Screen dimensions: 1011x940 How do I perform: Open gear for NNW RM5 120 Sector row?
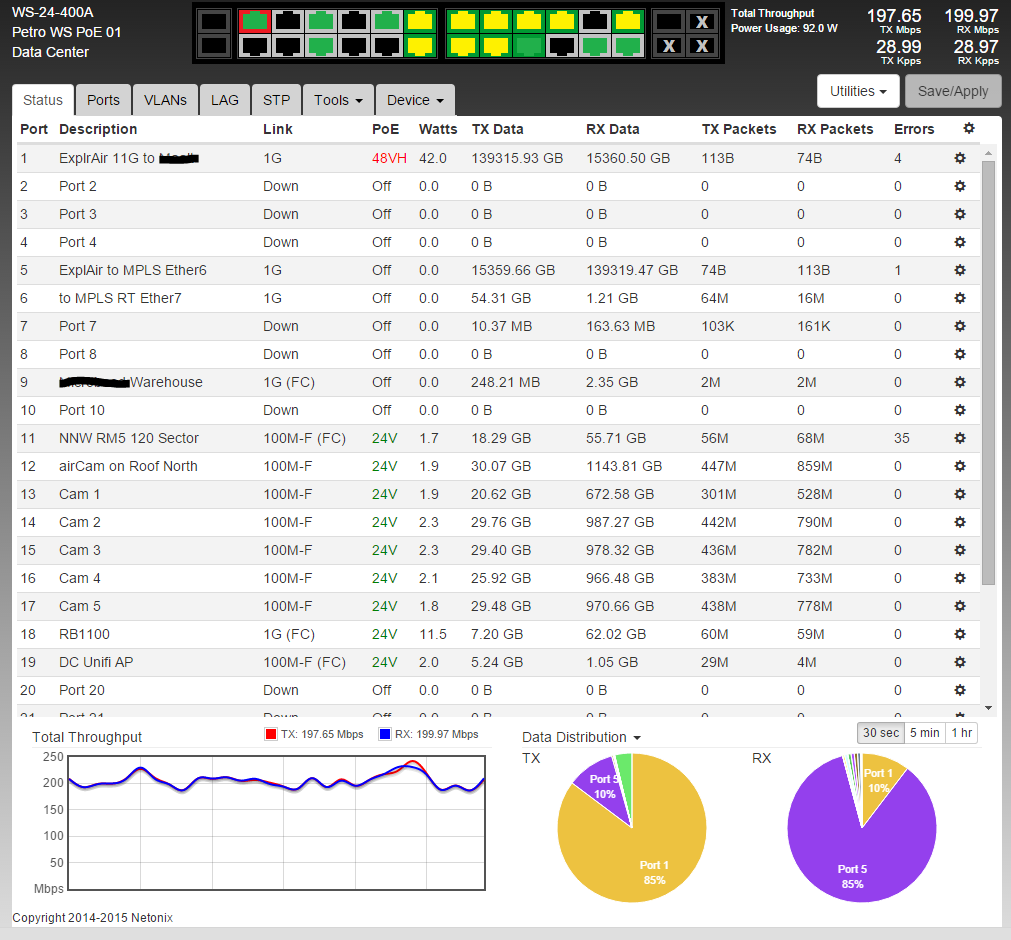(x=959, y=438)
